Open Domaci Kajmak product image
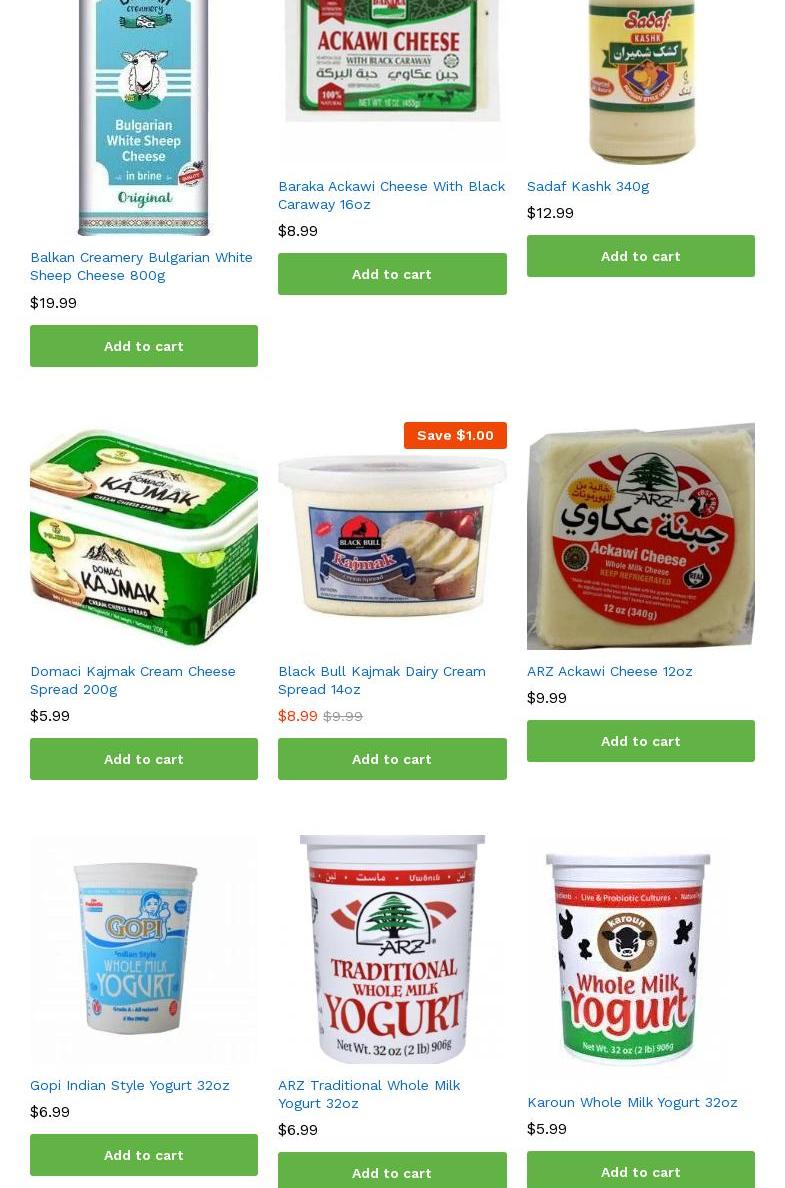Image resolution: width=785 pixels, height=1188 pixels. tap(144, 536)
